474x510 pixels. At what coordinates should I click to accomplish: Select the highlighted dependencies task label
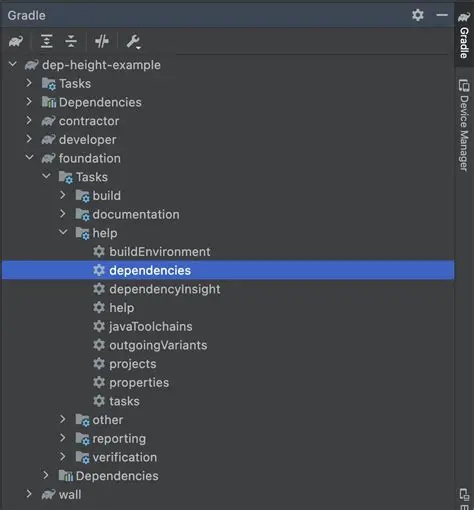(x=150, y=271)
